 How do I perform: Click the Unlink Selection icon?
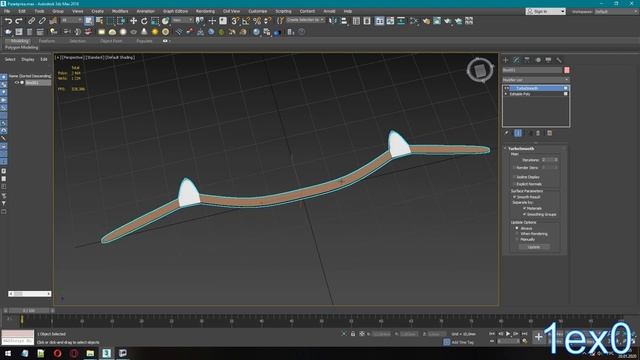(42, 21)
